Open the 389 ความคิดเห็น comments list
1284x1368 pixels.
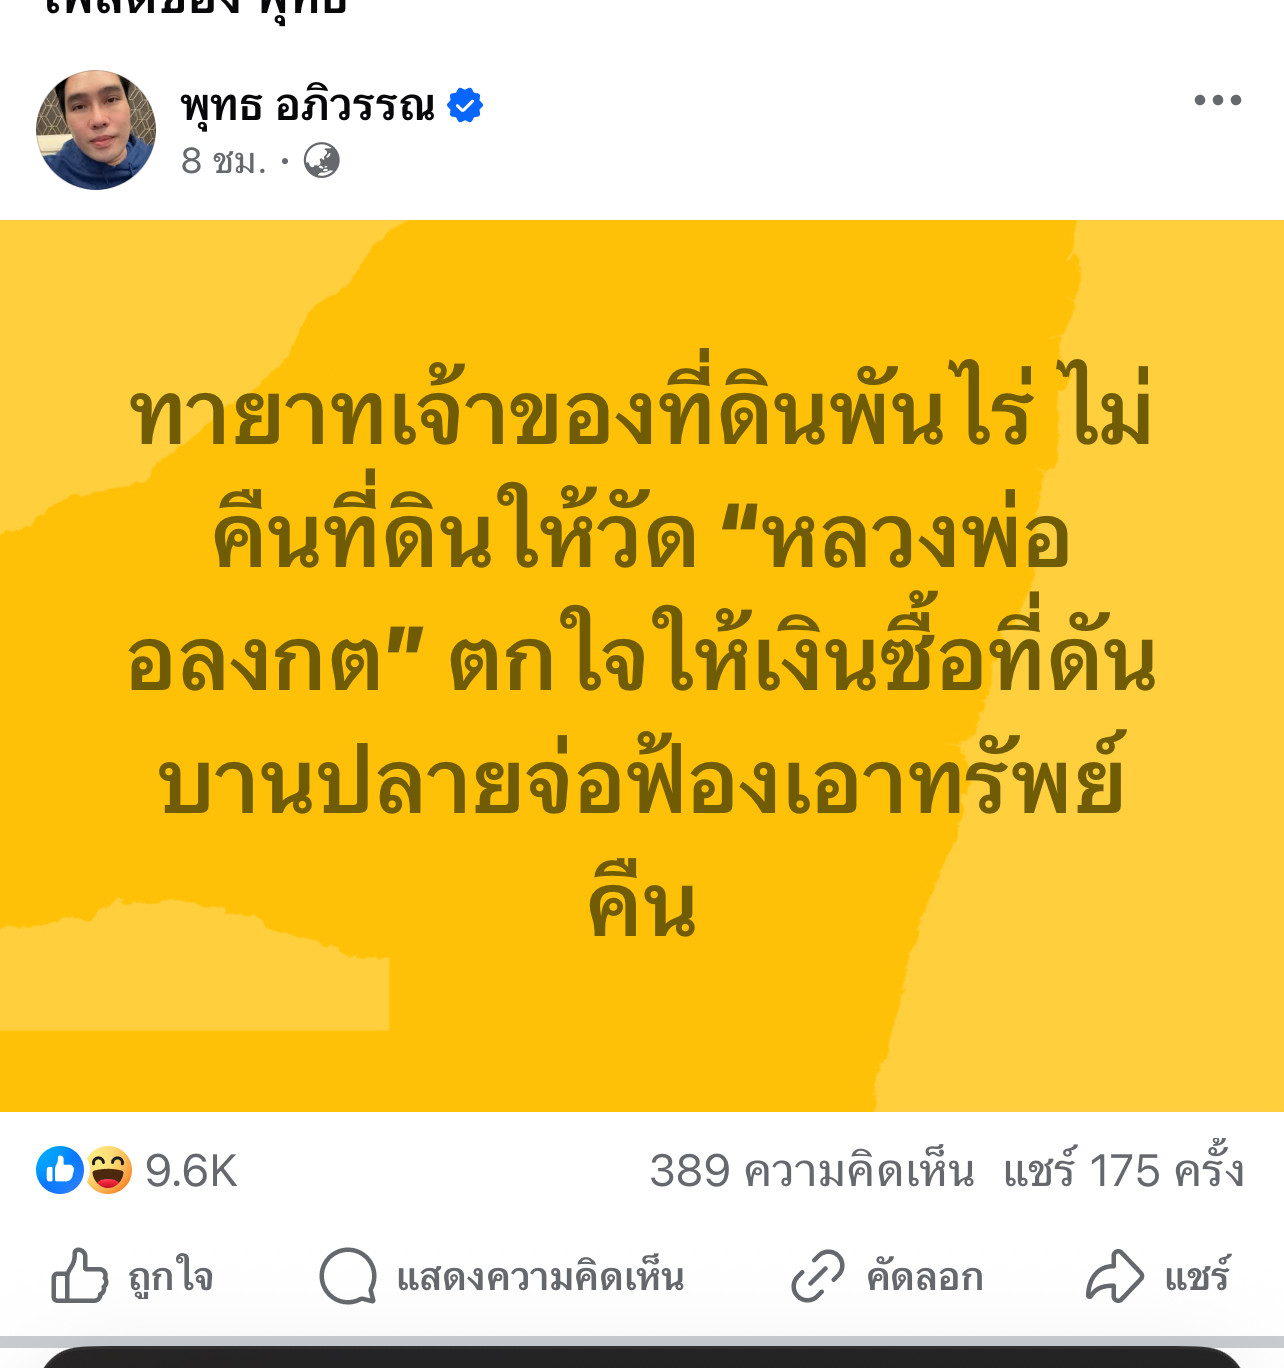[812, 1171]
